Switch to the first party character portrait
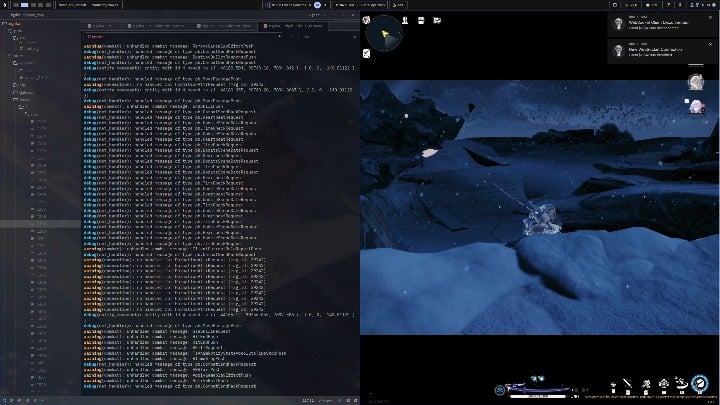This screenshot has width=720, height=405. pyautogui.click(x=695, y=82)
